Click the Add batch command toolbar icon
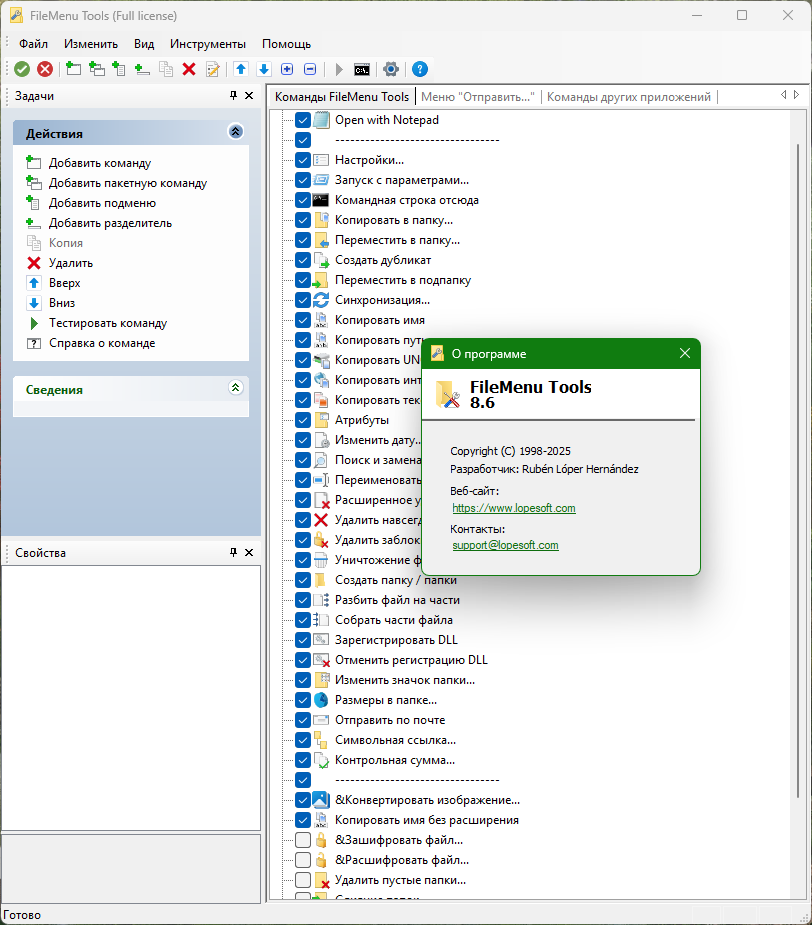Viewport: 812px width, 925px height. click(x=96, y=69)
